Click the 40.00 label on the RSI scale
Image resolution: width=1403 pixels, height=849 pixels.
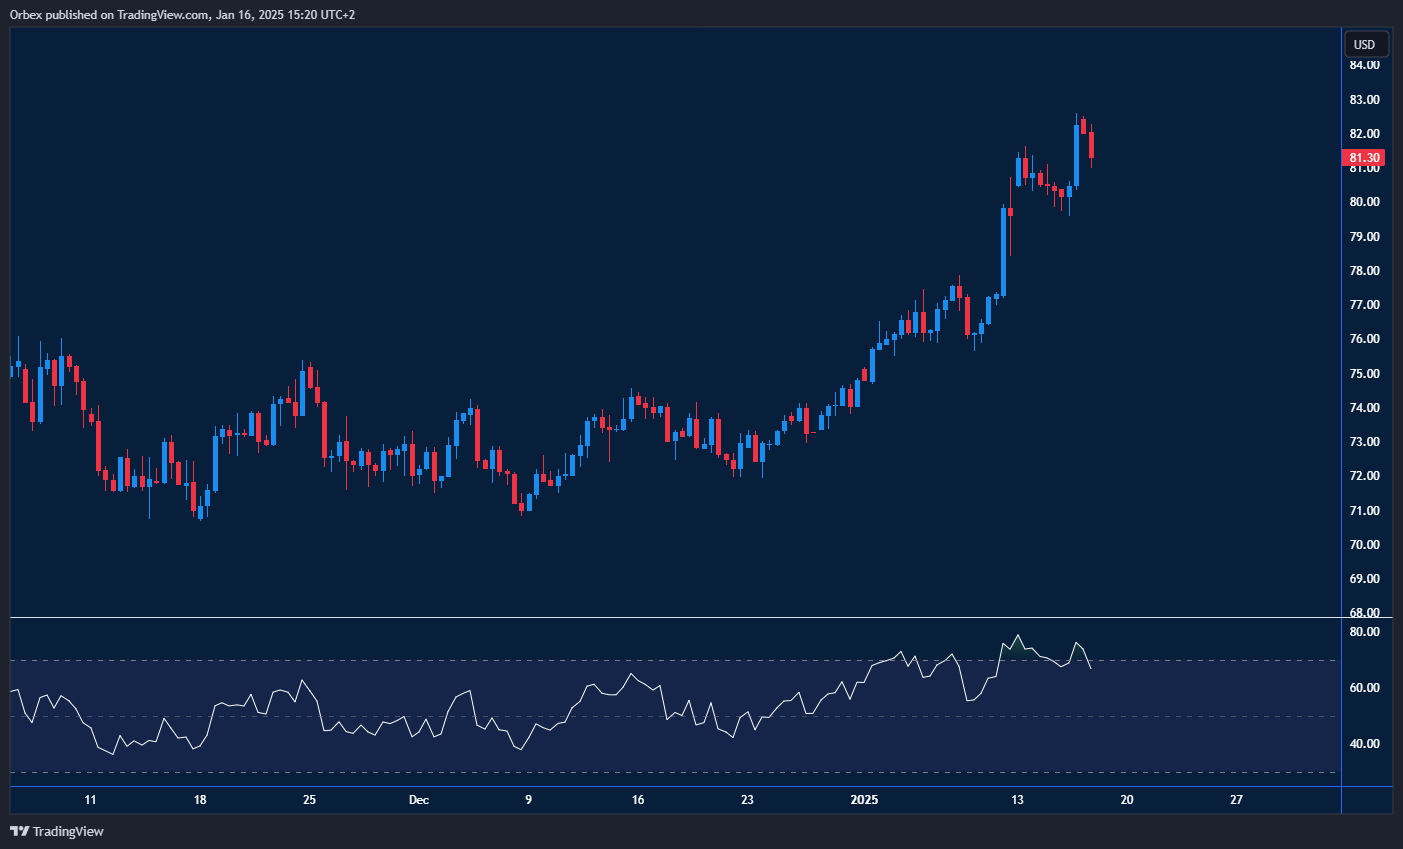(x=1364, y=744)
